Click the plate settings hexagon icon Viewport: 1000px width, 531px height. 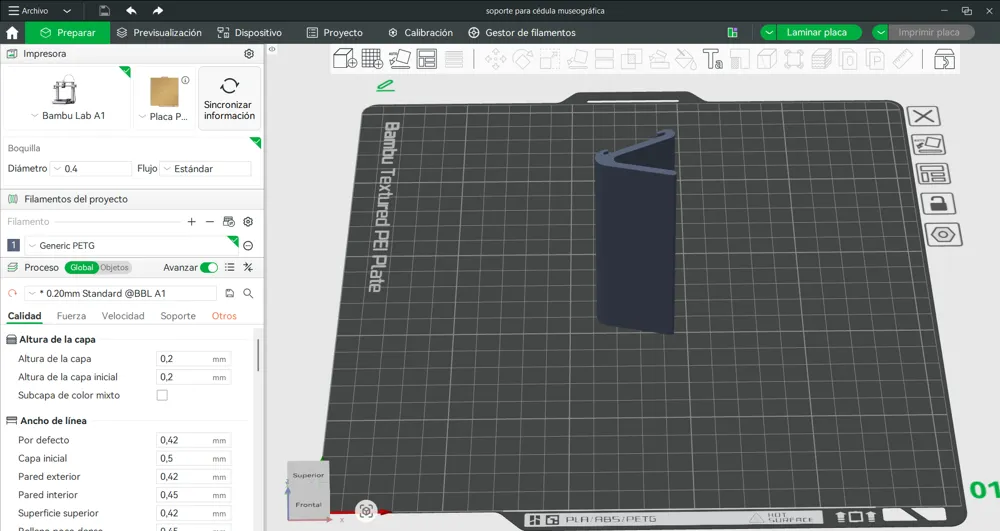pos(943,235)
